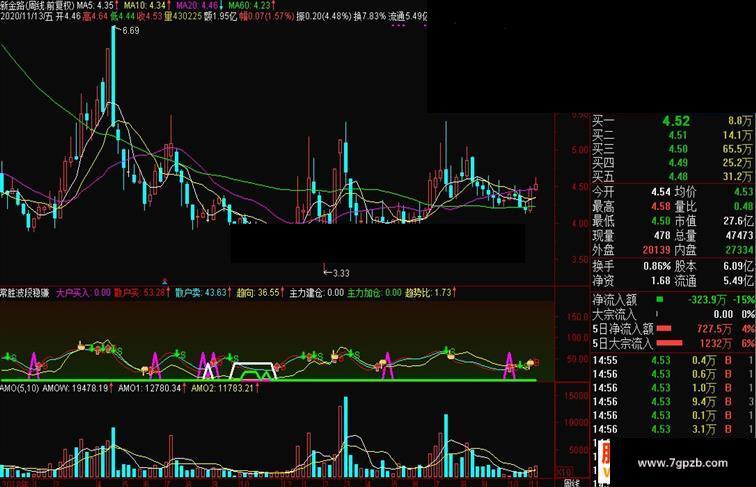The image size is (756, 487).
Task: Click the MA10: 4.34 moving average label
Action: click(147, 5)
